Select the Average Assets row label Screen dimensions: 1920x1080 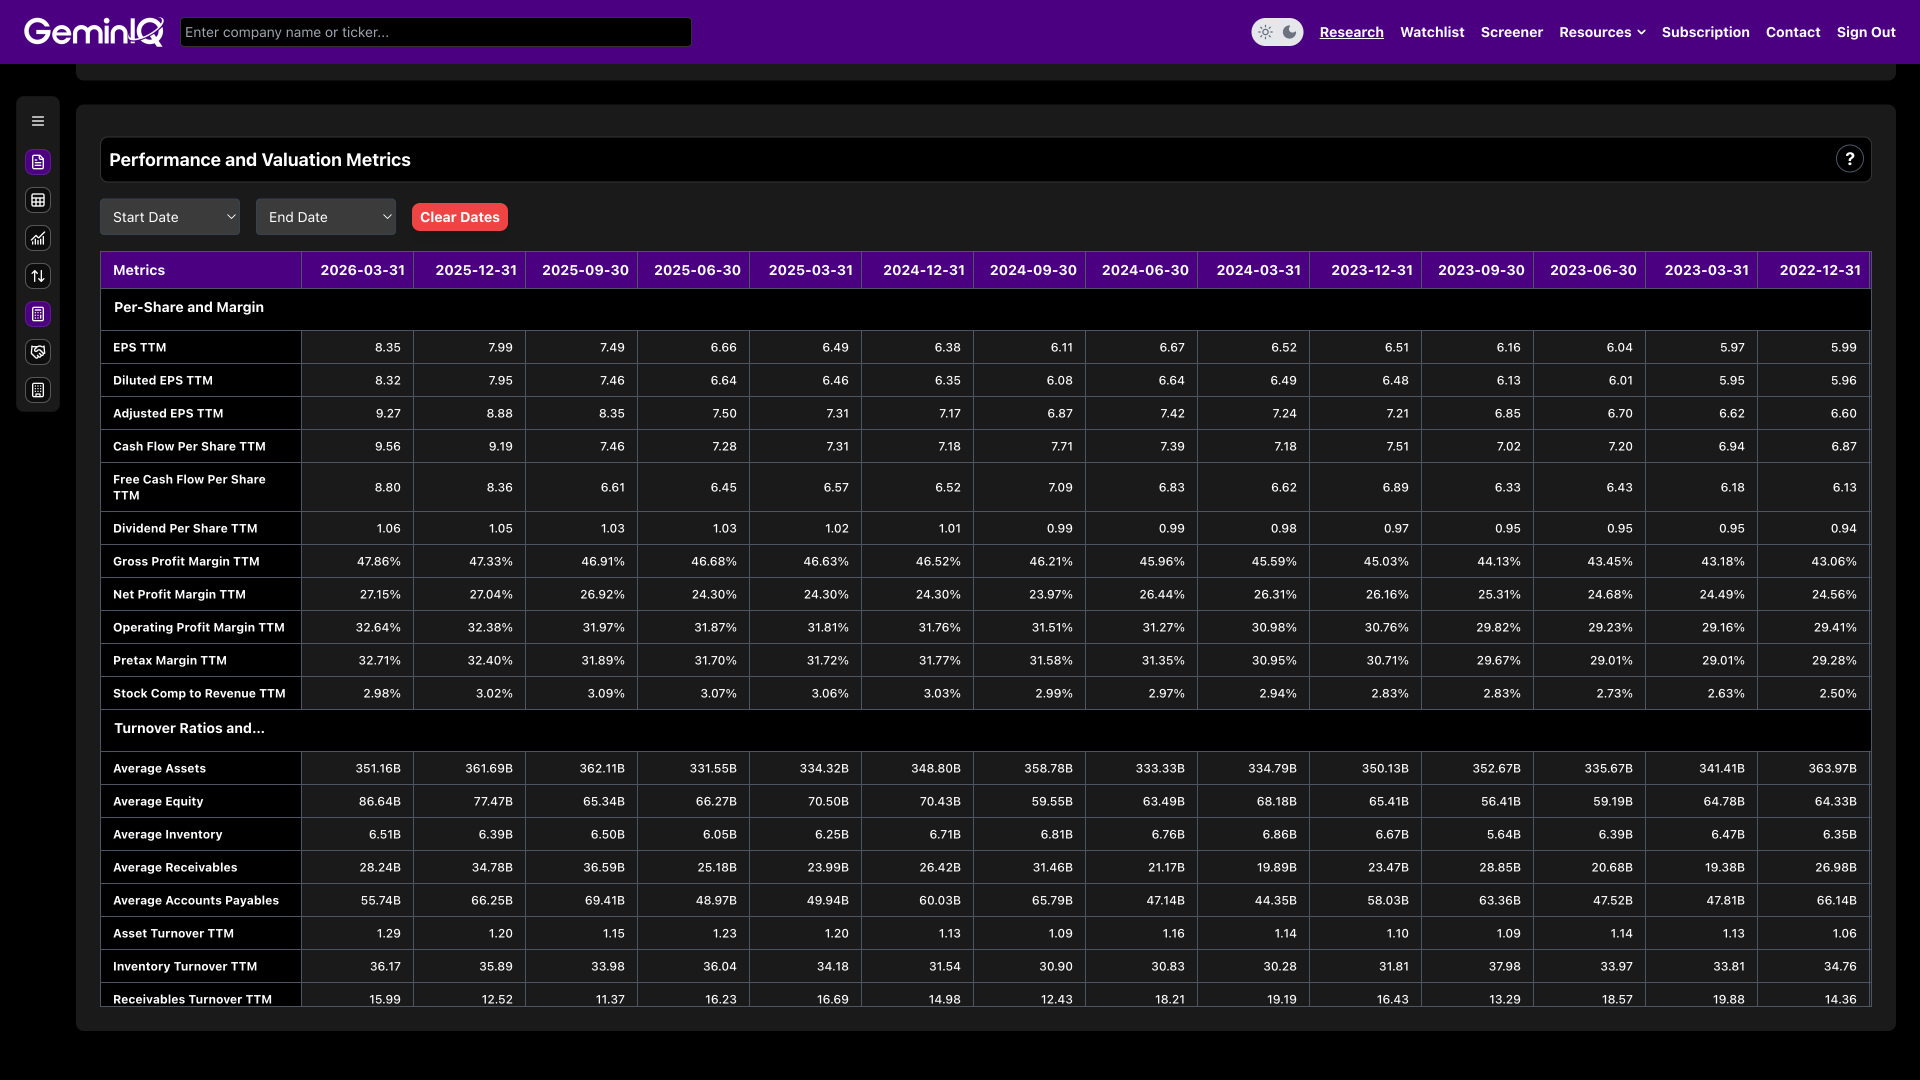tap(159, 769)
